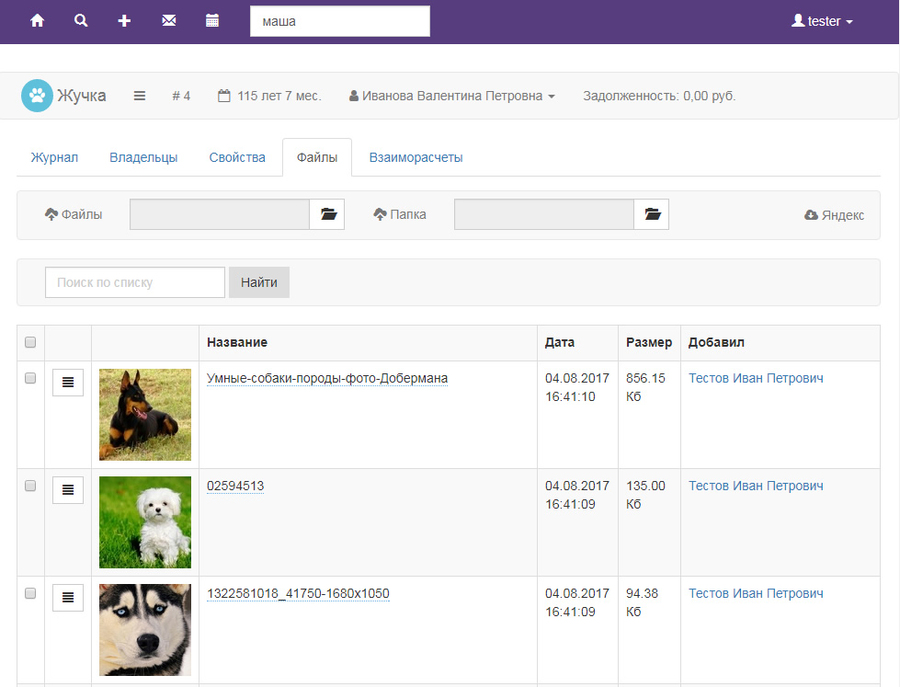900x687 pixels.
Task: Open row menu for 1322581018_41750 file
Action: pyautogui.click(x=68, y=597)
